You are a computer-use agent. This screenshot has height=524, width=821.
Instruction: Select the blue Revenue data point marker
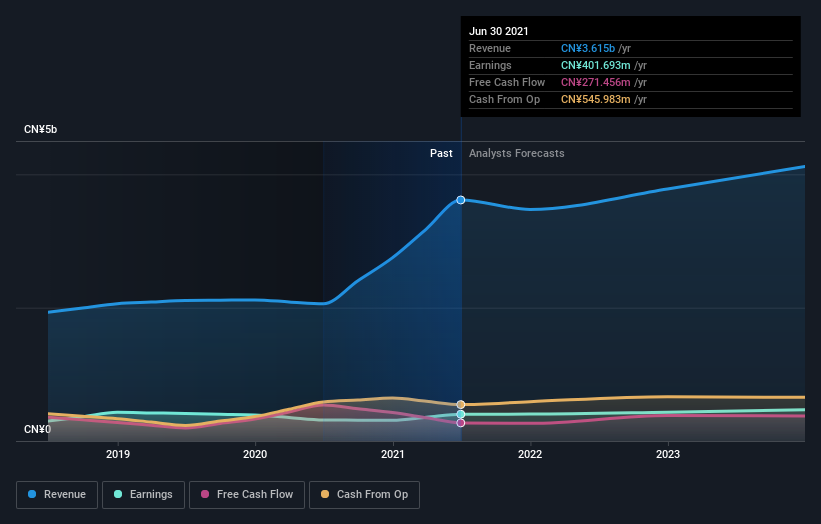click(x=461, y=200)
